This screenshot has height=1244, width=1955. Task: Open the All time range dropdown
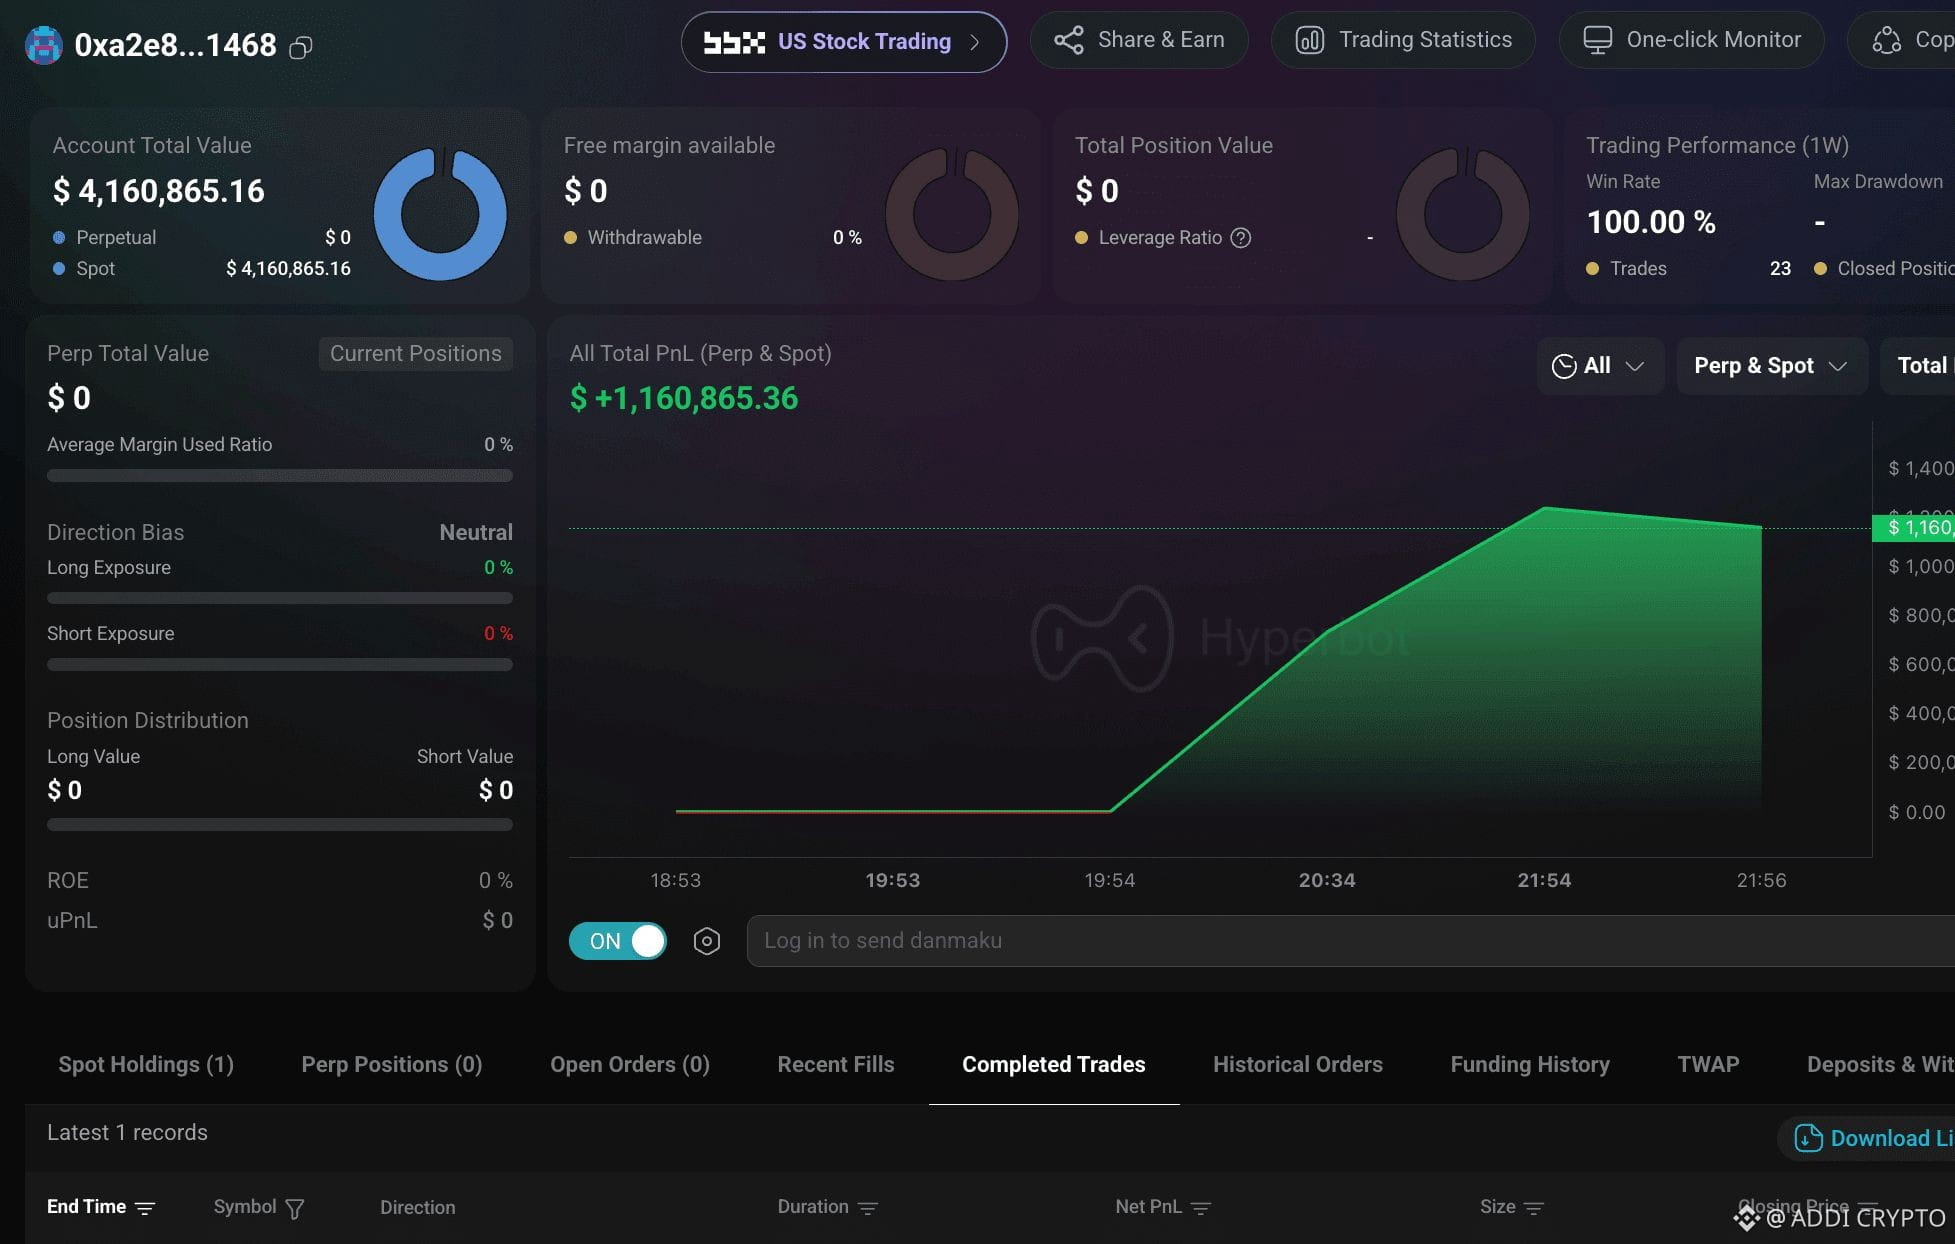coord(1599,366)
